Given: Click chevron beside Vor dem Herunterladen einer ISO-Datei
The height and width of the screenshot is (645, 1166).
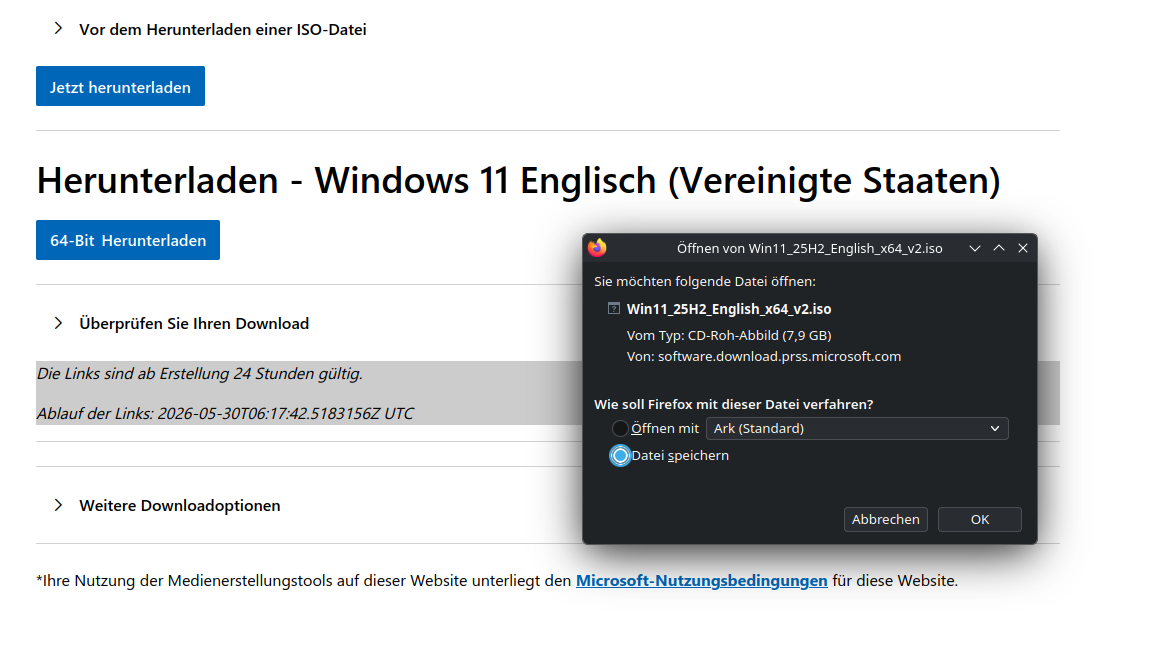Looking at the screenshot, I should (x=58, y=28).
